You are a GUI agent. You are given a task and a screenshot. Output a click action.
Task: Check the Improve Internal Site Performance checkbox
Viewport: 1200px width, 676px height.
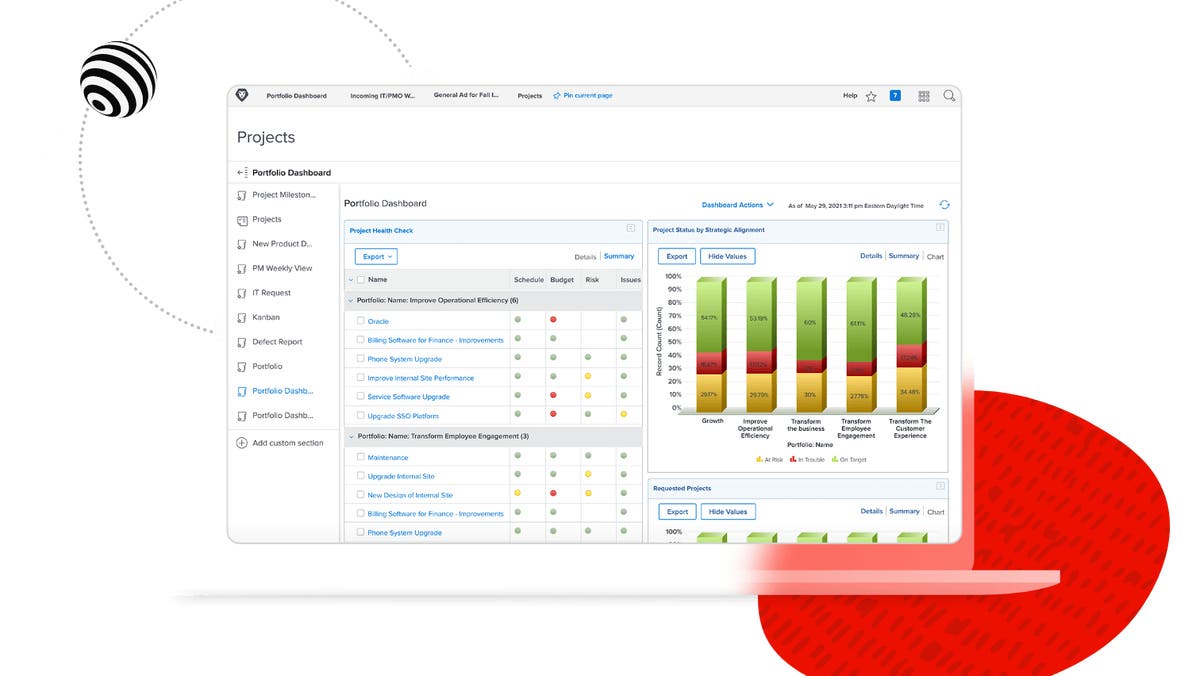[361, 378]
